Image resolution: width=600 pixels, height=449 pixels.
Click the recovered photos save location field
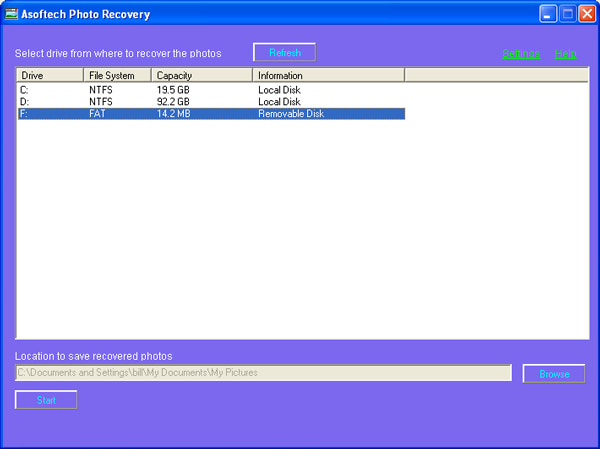[x=263, y=373]
